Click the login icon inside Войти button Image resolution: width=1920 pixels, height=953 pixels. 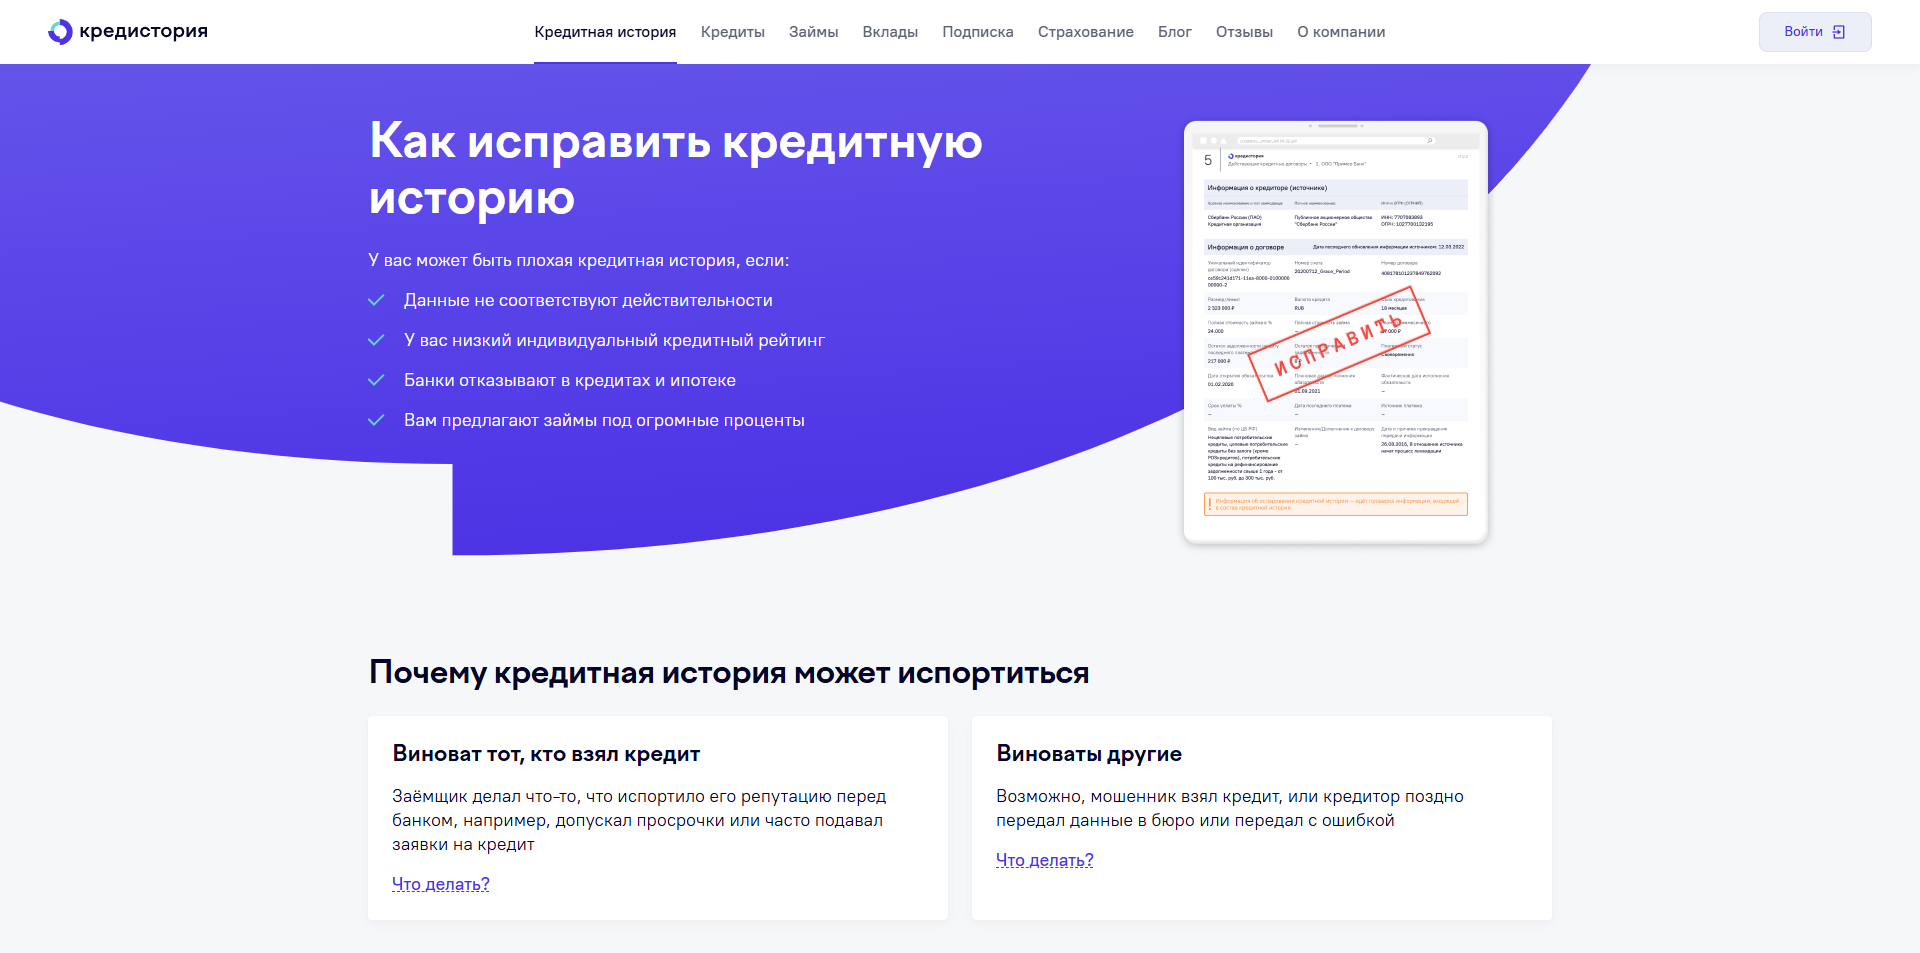[x=1839, y=31]
